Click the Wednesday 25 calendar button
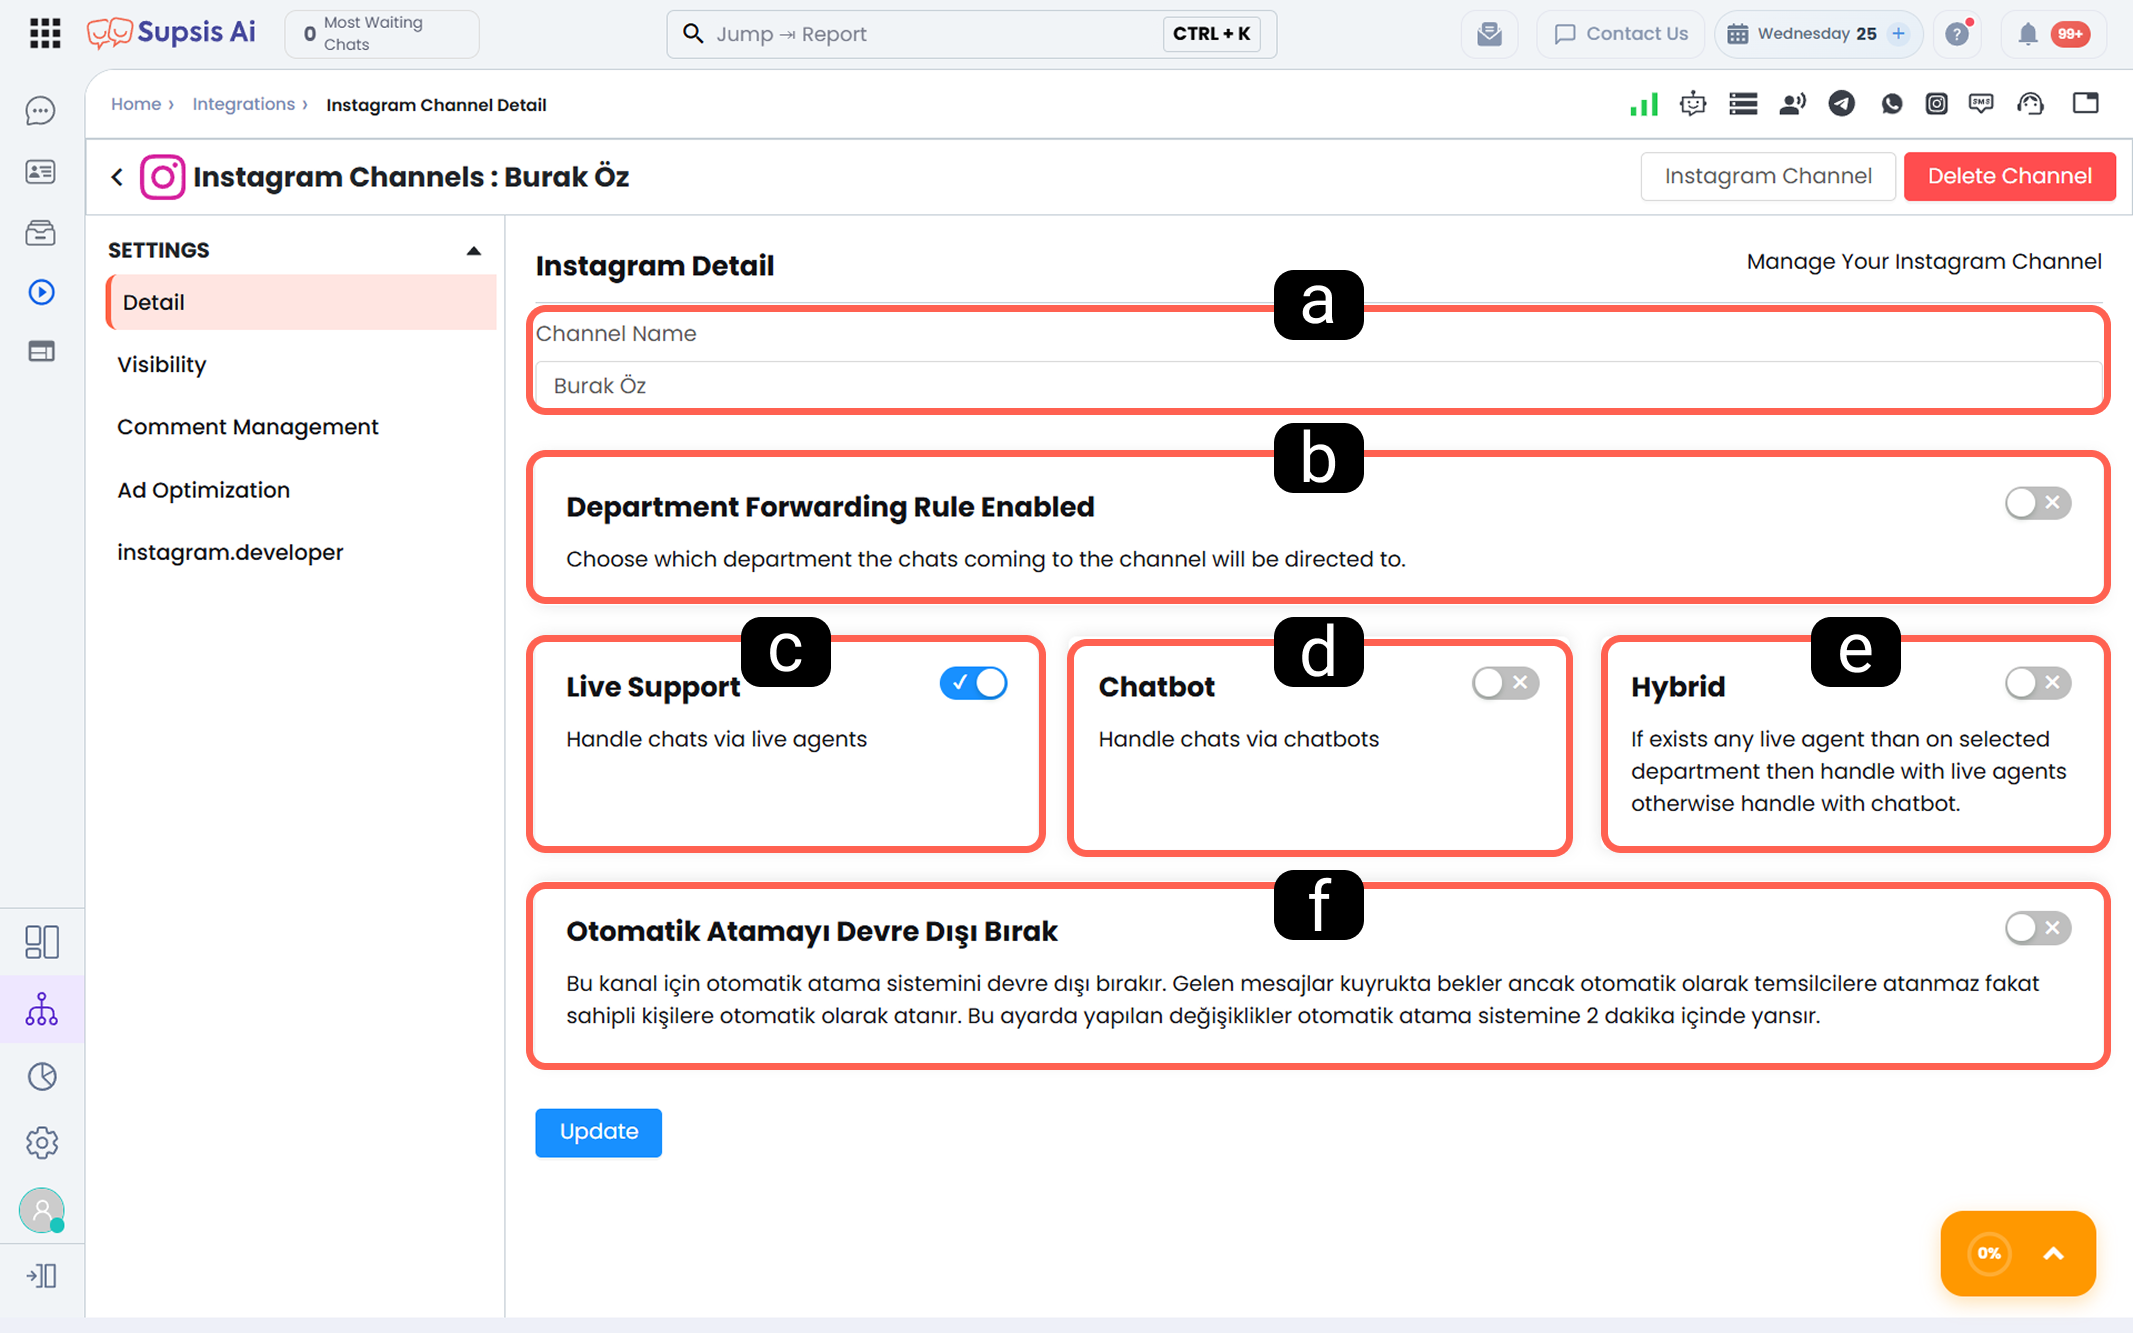 (1819, 34)
